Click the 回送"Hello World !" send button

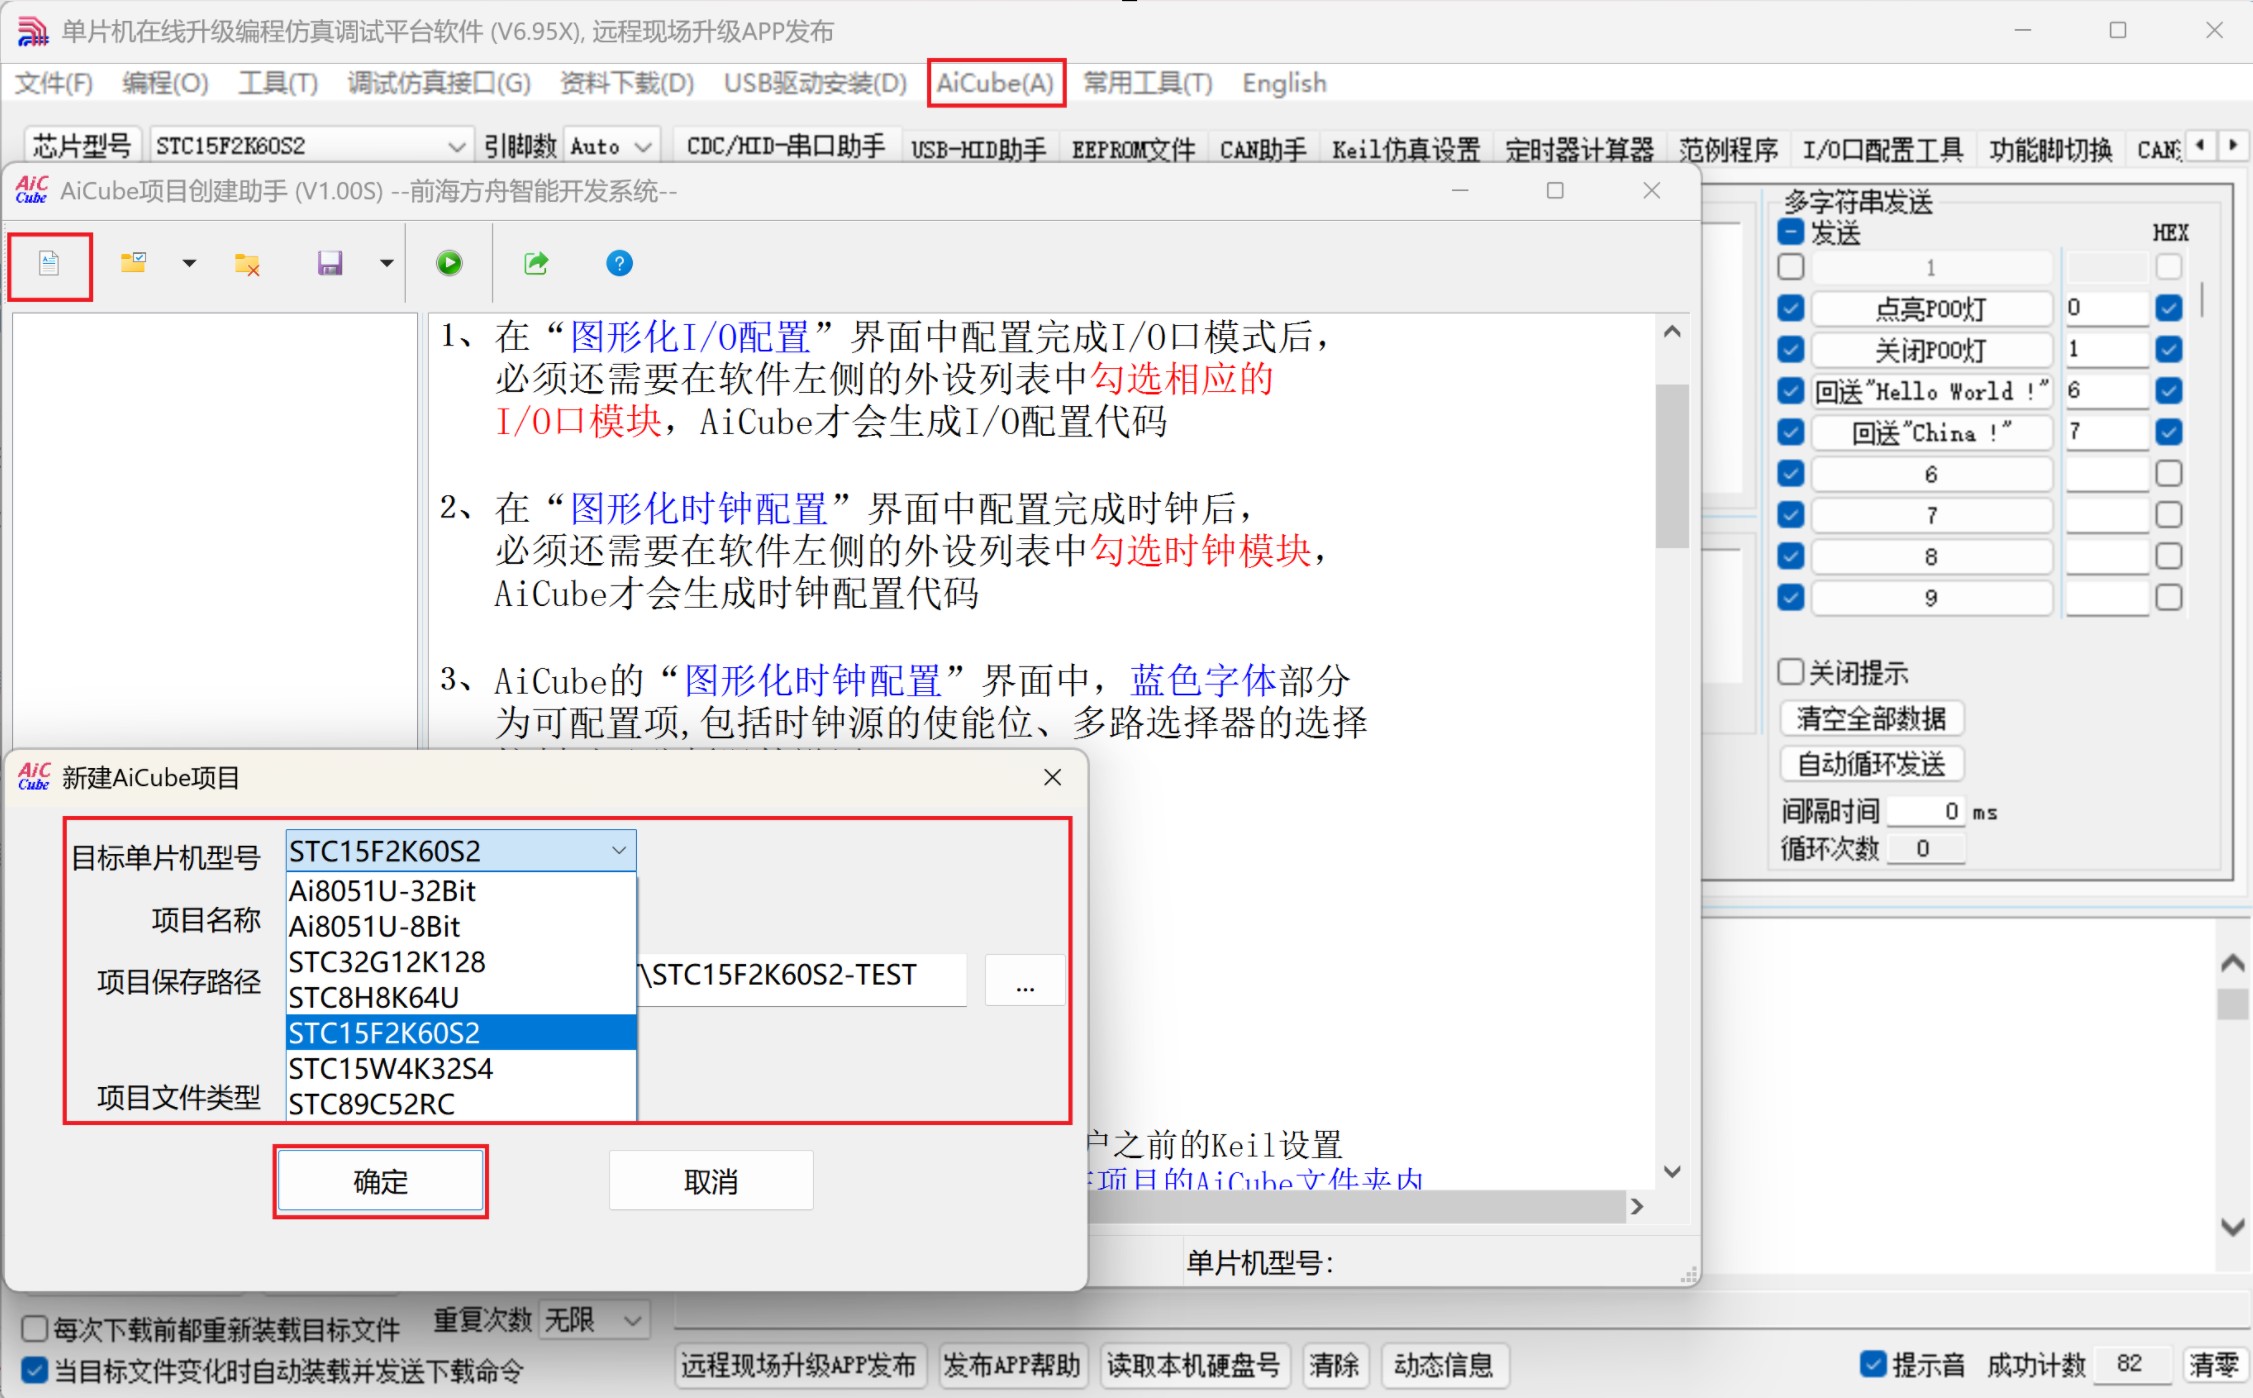1931,391
